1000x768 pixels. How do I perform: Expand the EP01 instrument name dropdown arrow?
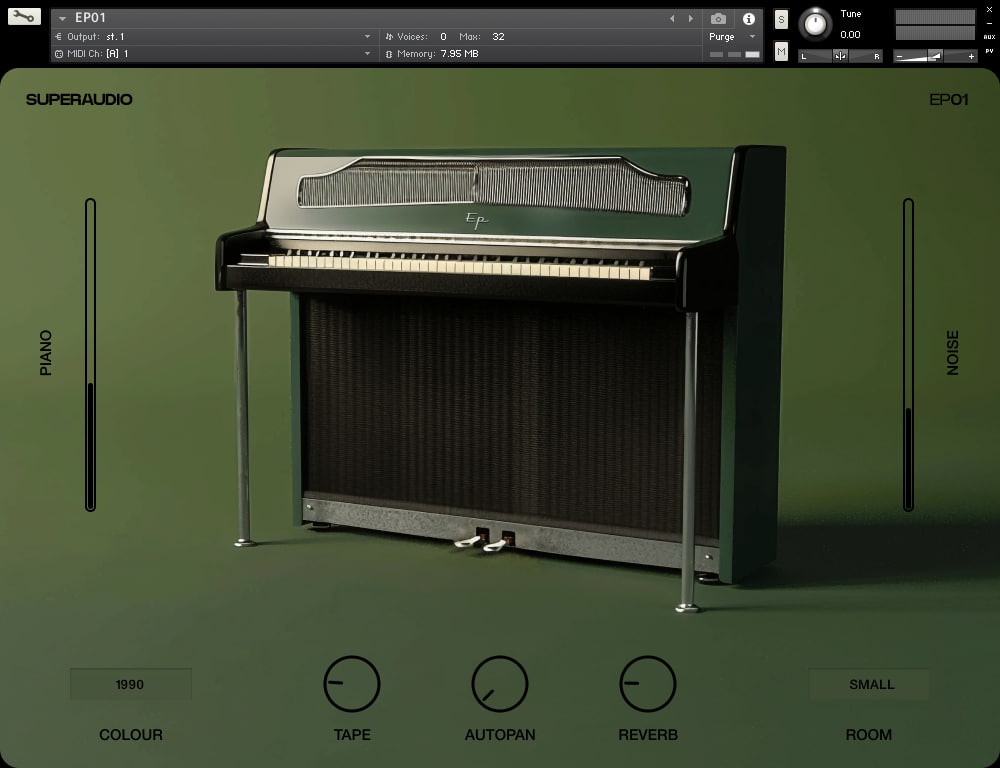(63, 18)
